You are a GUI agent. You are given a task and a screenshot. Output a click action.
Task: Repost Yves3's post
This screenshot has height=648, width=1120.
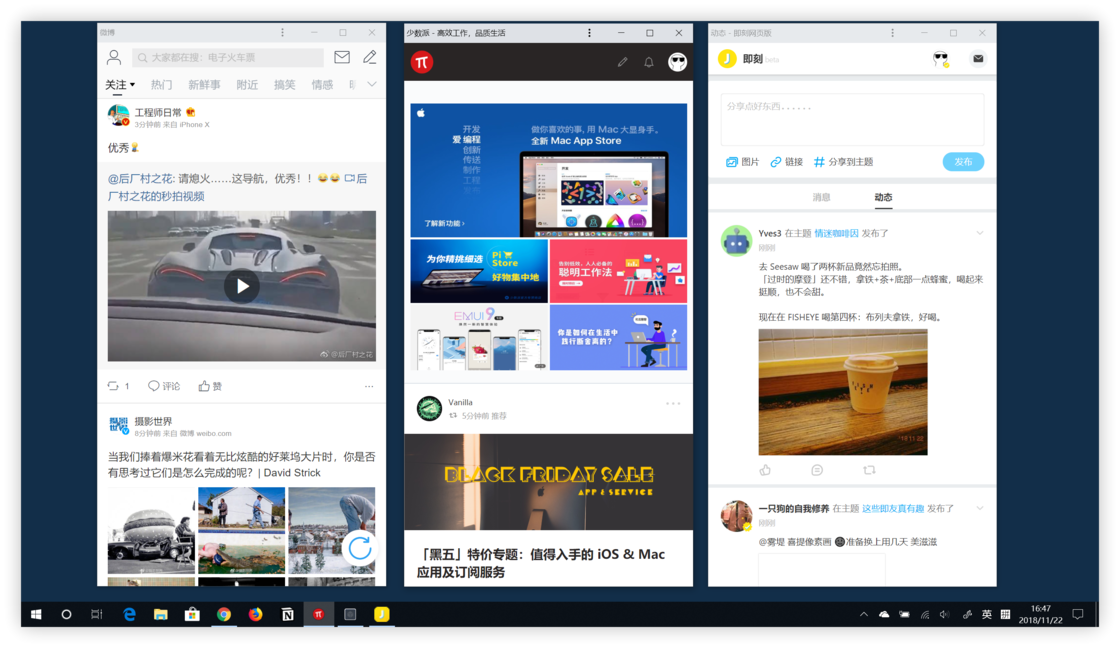point(869,470)
